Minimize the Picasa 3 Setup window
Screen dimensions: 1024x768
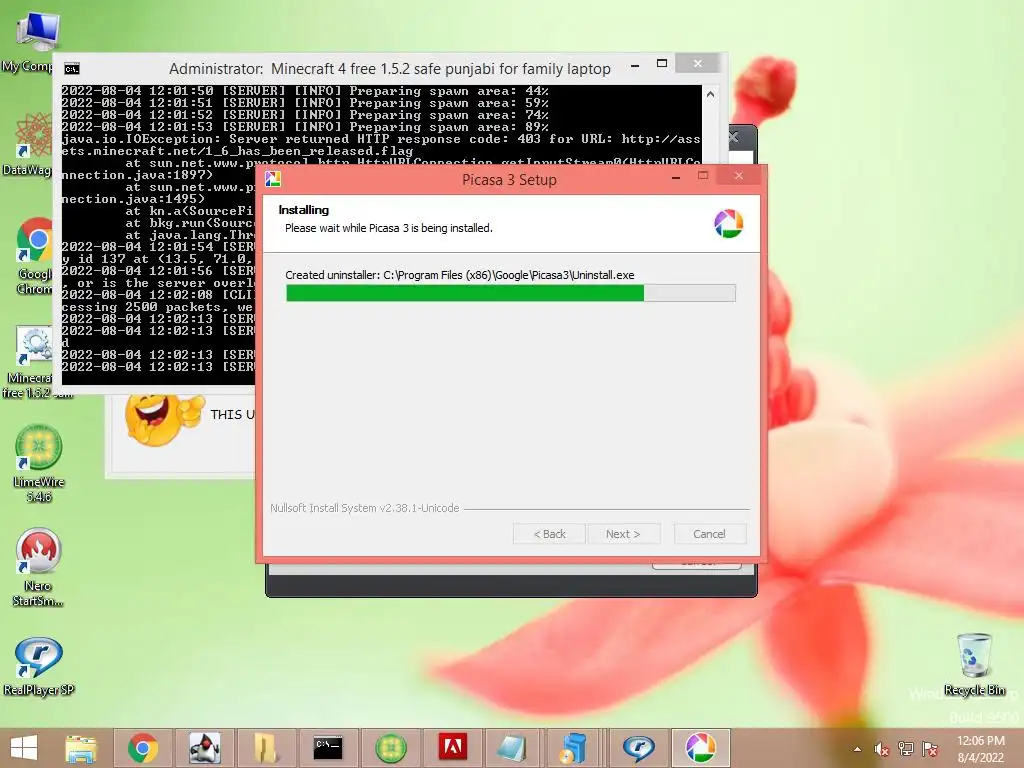click(676, 177)
